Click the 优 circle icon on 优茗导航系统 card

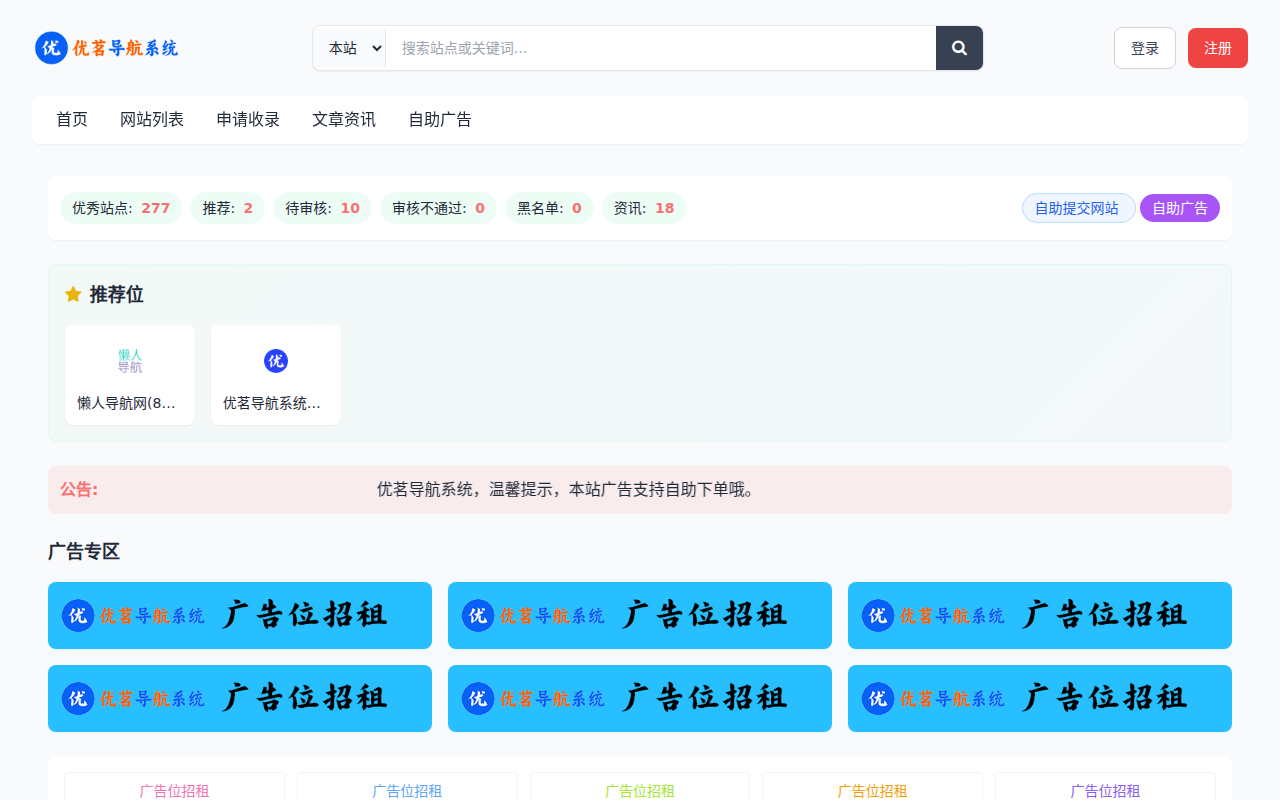276,361
